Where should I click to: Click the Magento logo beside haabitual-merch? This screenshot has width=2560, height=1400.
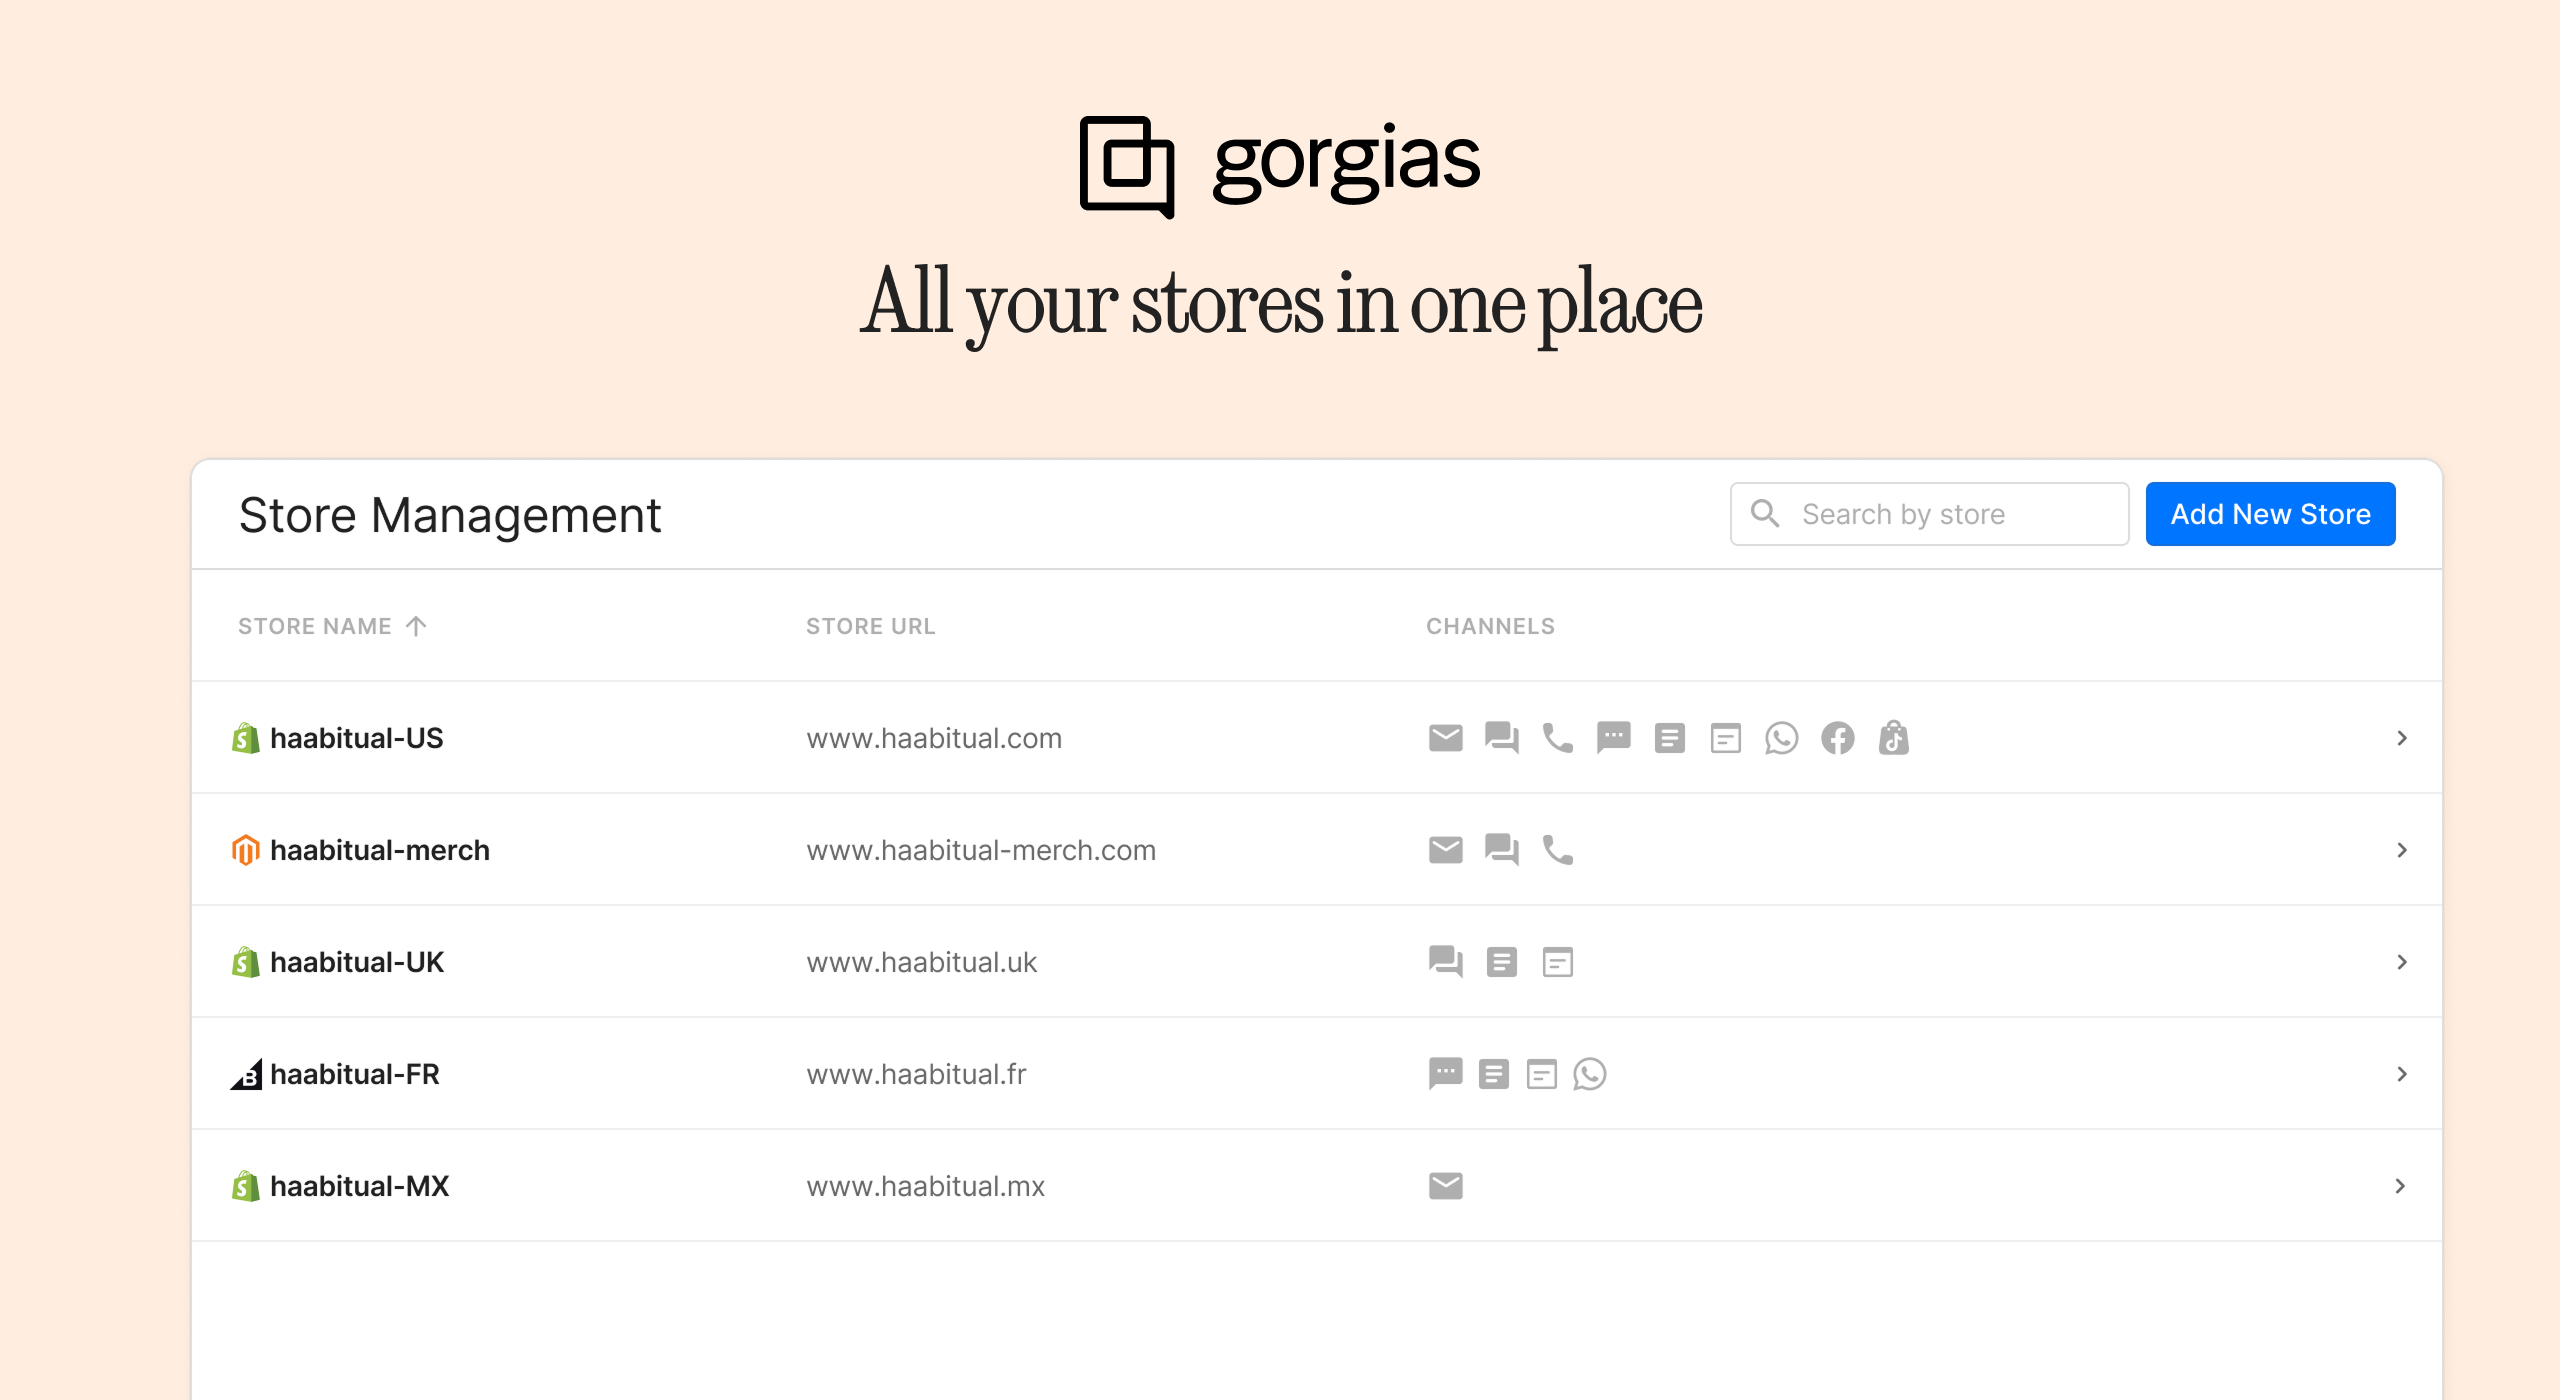coord(246,850)
